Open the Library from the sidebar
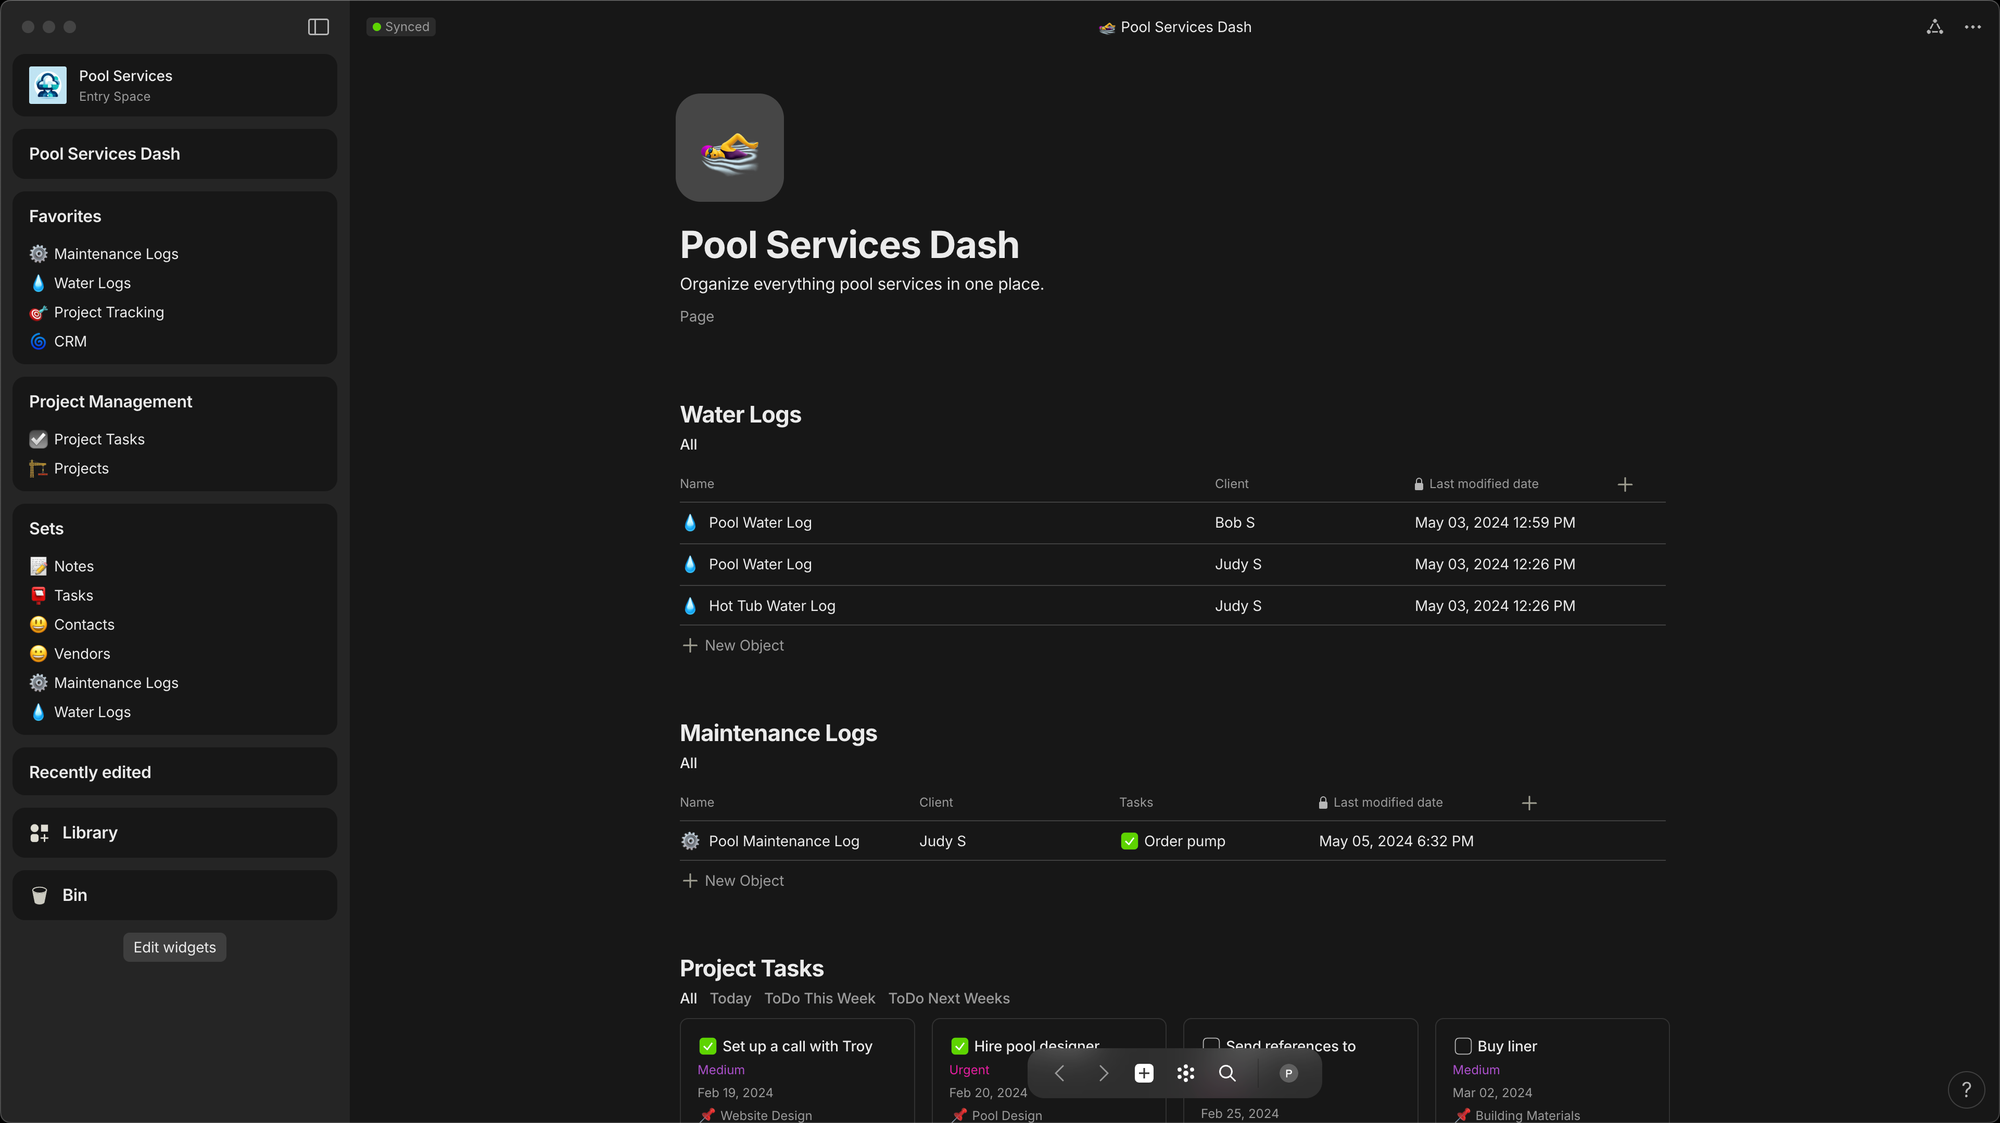The image size is (2000, 1123). [x=90, y=832]
